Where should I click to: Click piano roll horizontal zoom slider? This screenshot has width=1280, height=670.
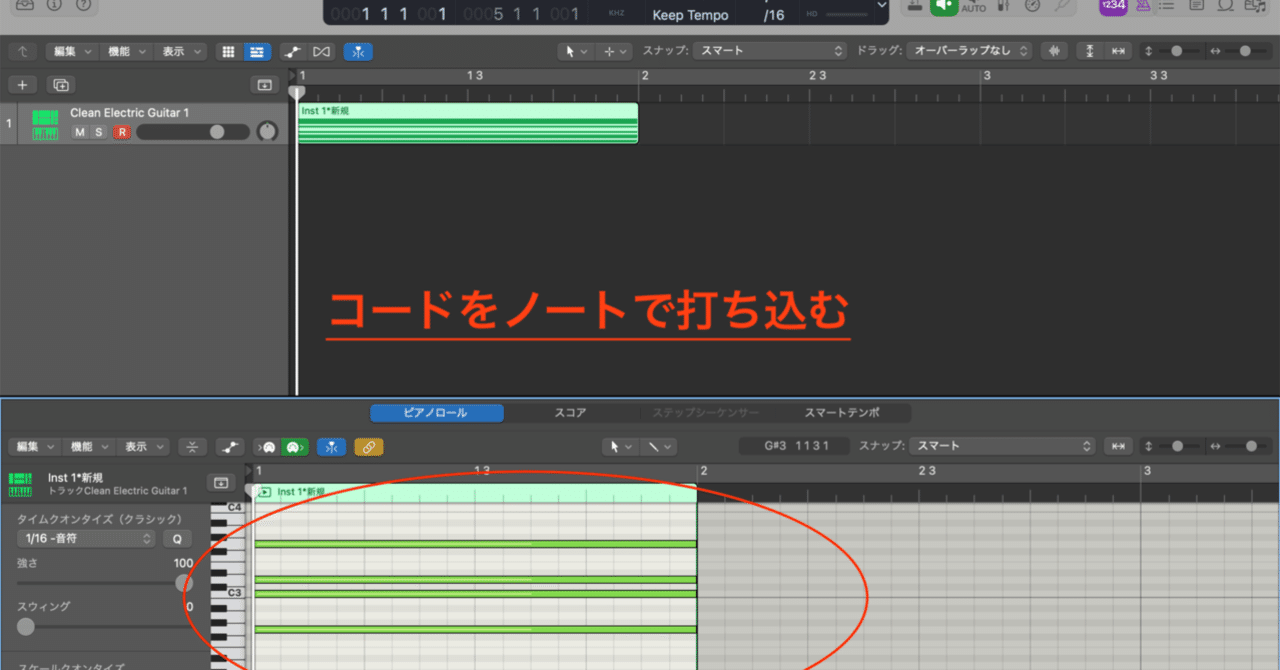pos(1244,447)
